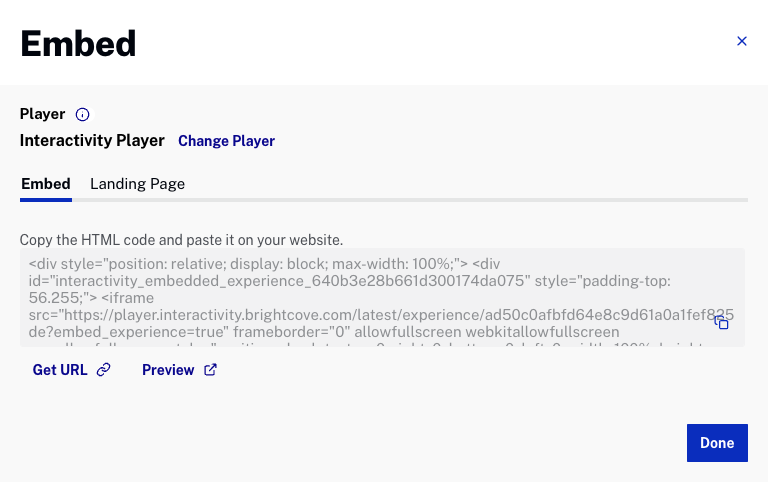Click the Get URL link text

click(60, 370)
